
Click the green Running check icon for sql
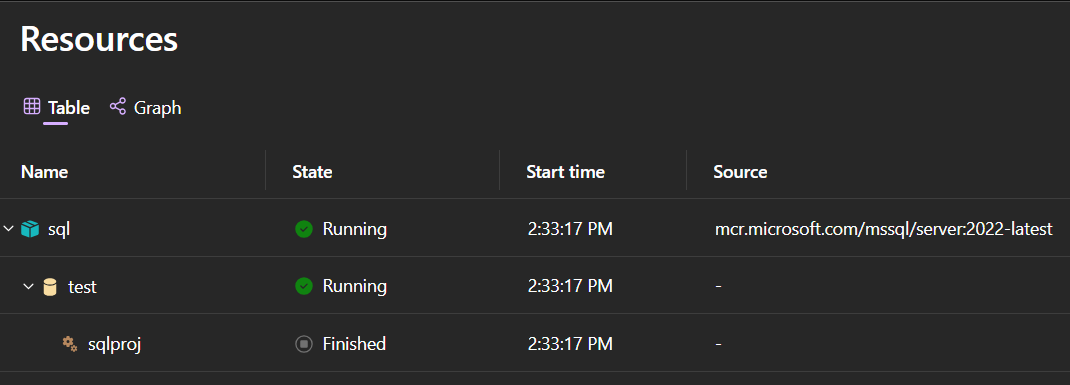304,229
